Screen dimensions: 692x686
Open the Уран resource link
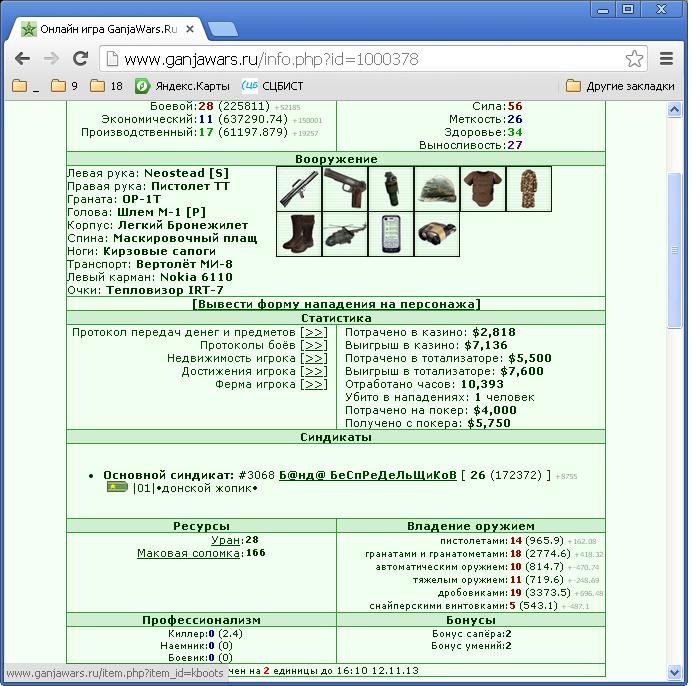click(x=226, y=540)
